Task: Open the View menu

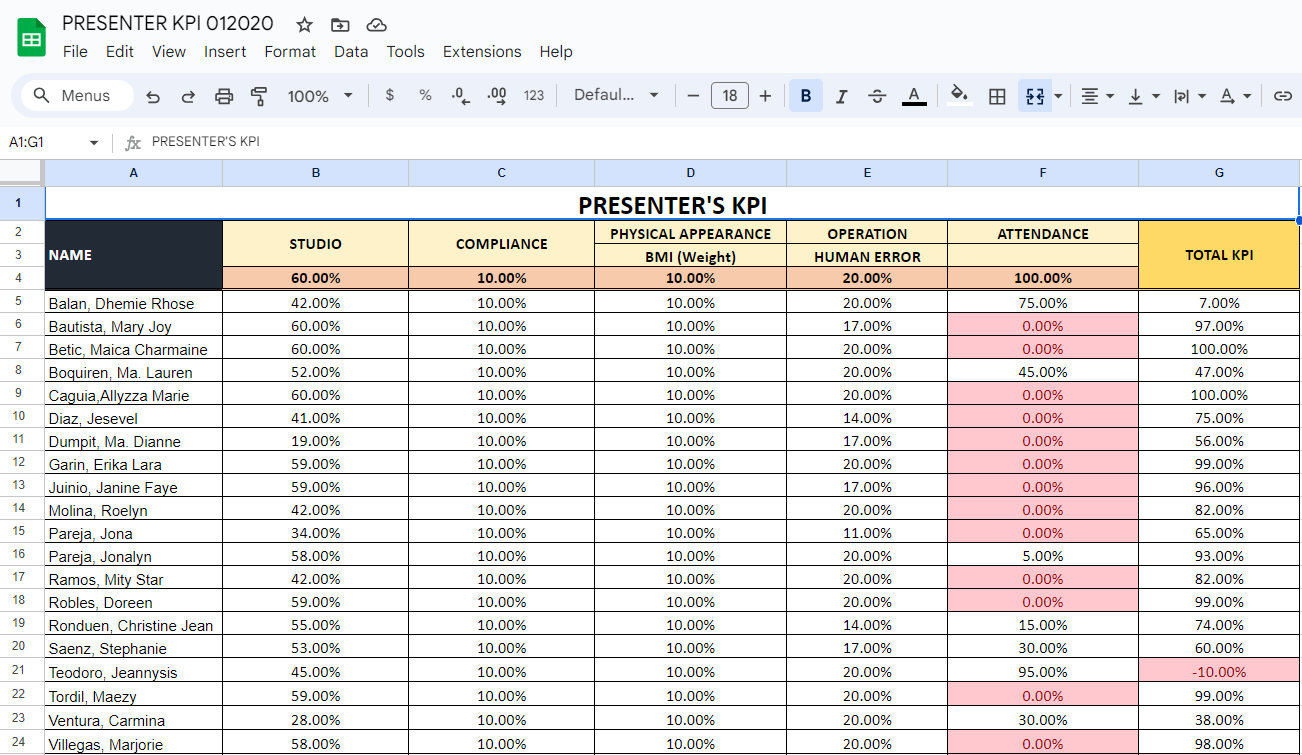Action: click(x=169, y=52)
